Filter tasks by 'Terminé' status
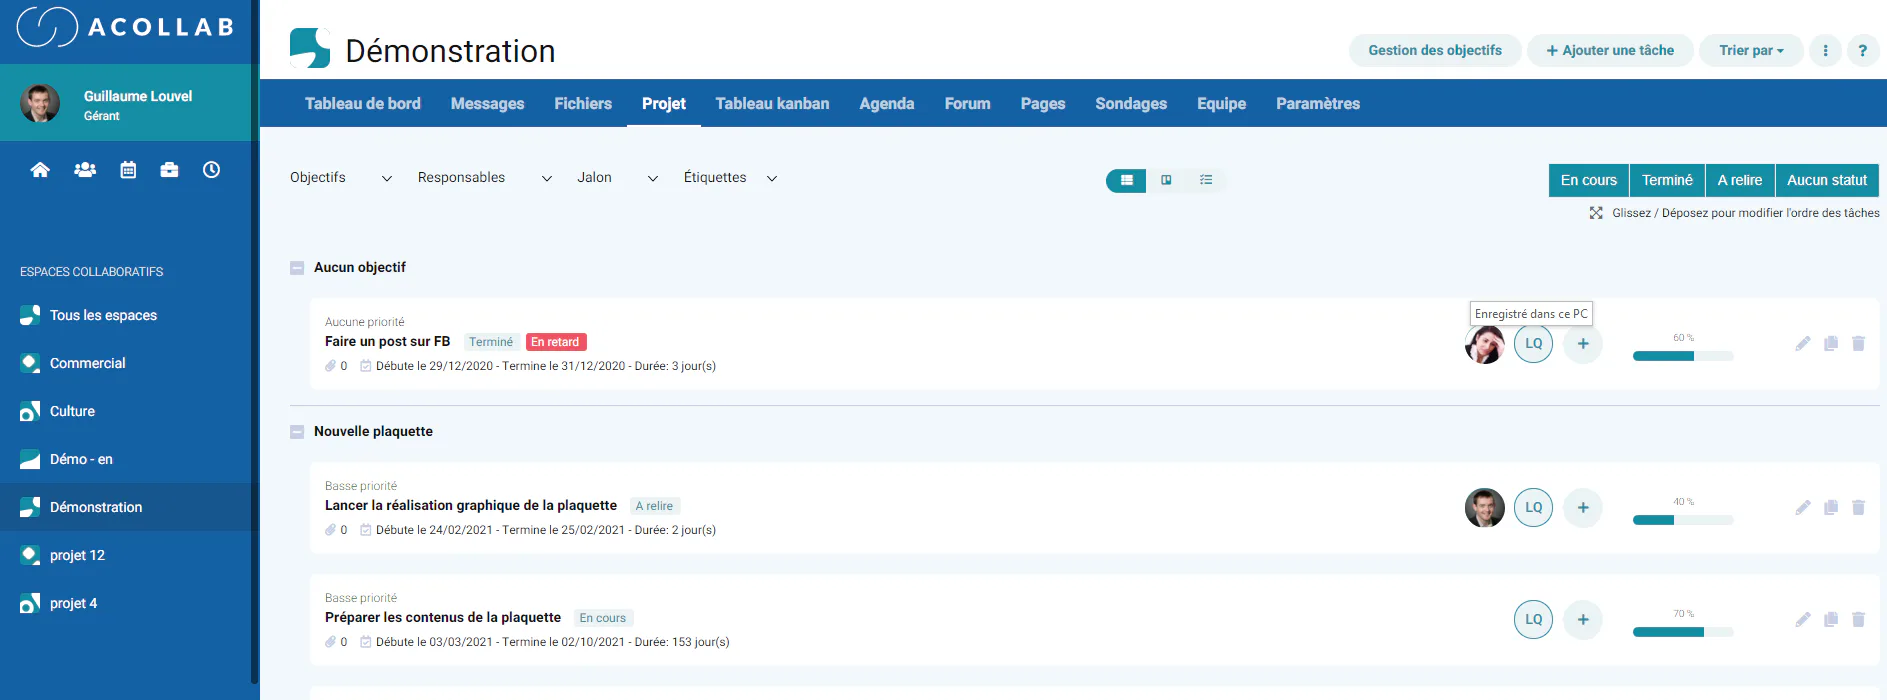The height and width of the screenshot is (700, 1887). click(x=1667, y=180)
